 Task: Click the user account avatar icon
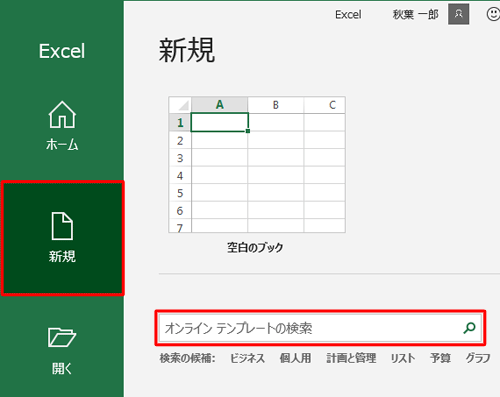coord(459,14)
